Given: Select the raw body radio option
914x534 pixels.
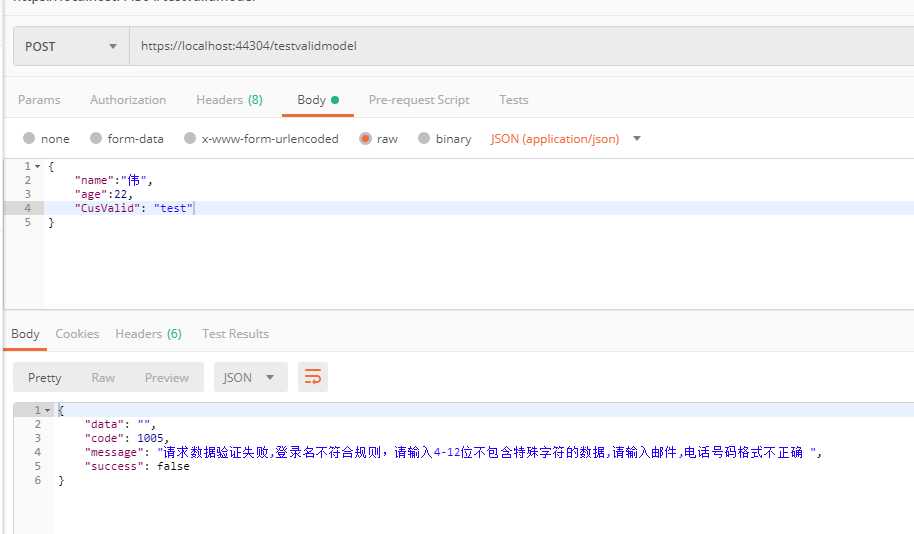Looking at the screenshot, I should coord(365,138).
